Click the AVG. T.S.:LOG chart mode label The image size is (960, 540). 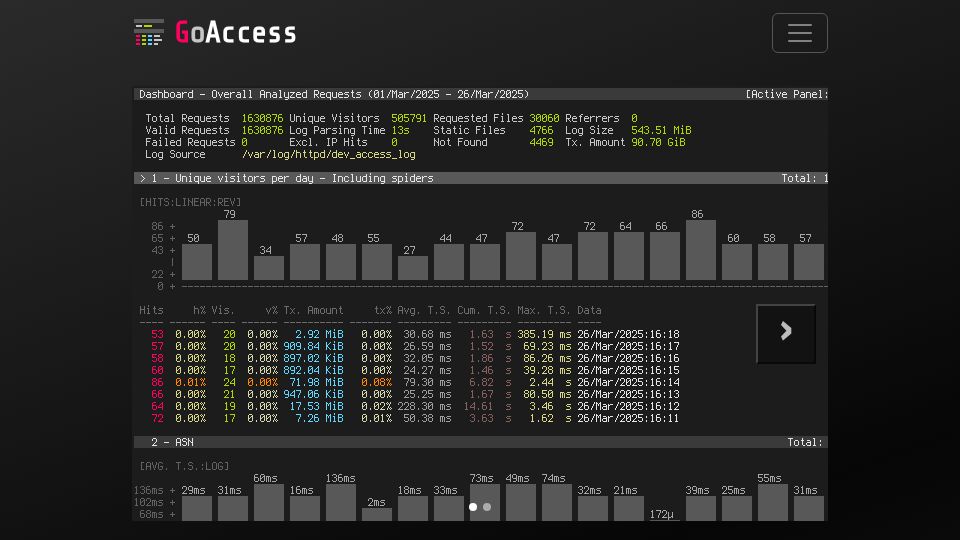(x=184, y=466)
